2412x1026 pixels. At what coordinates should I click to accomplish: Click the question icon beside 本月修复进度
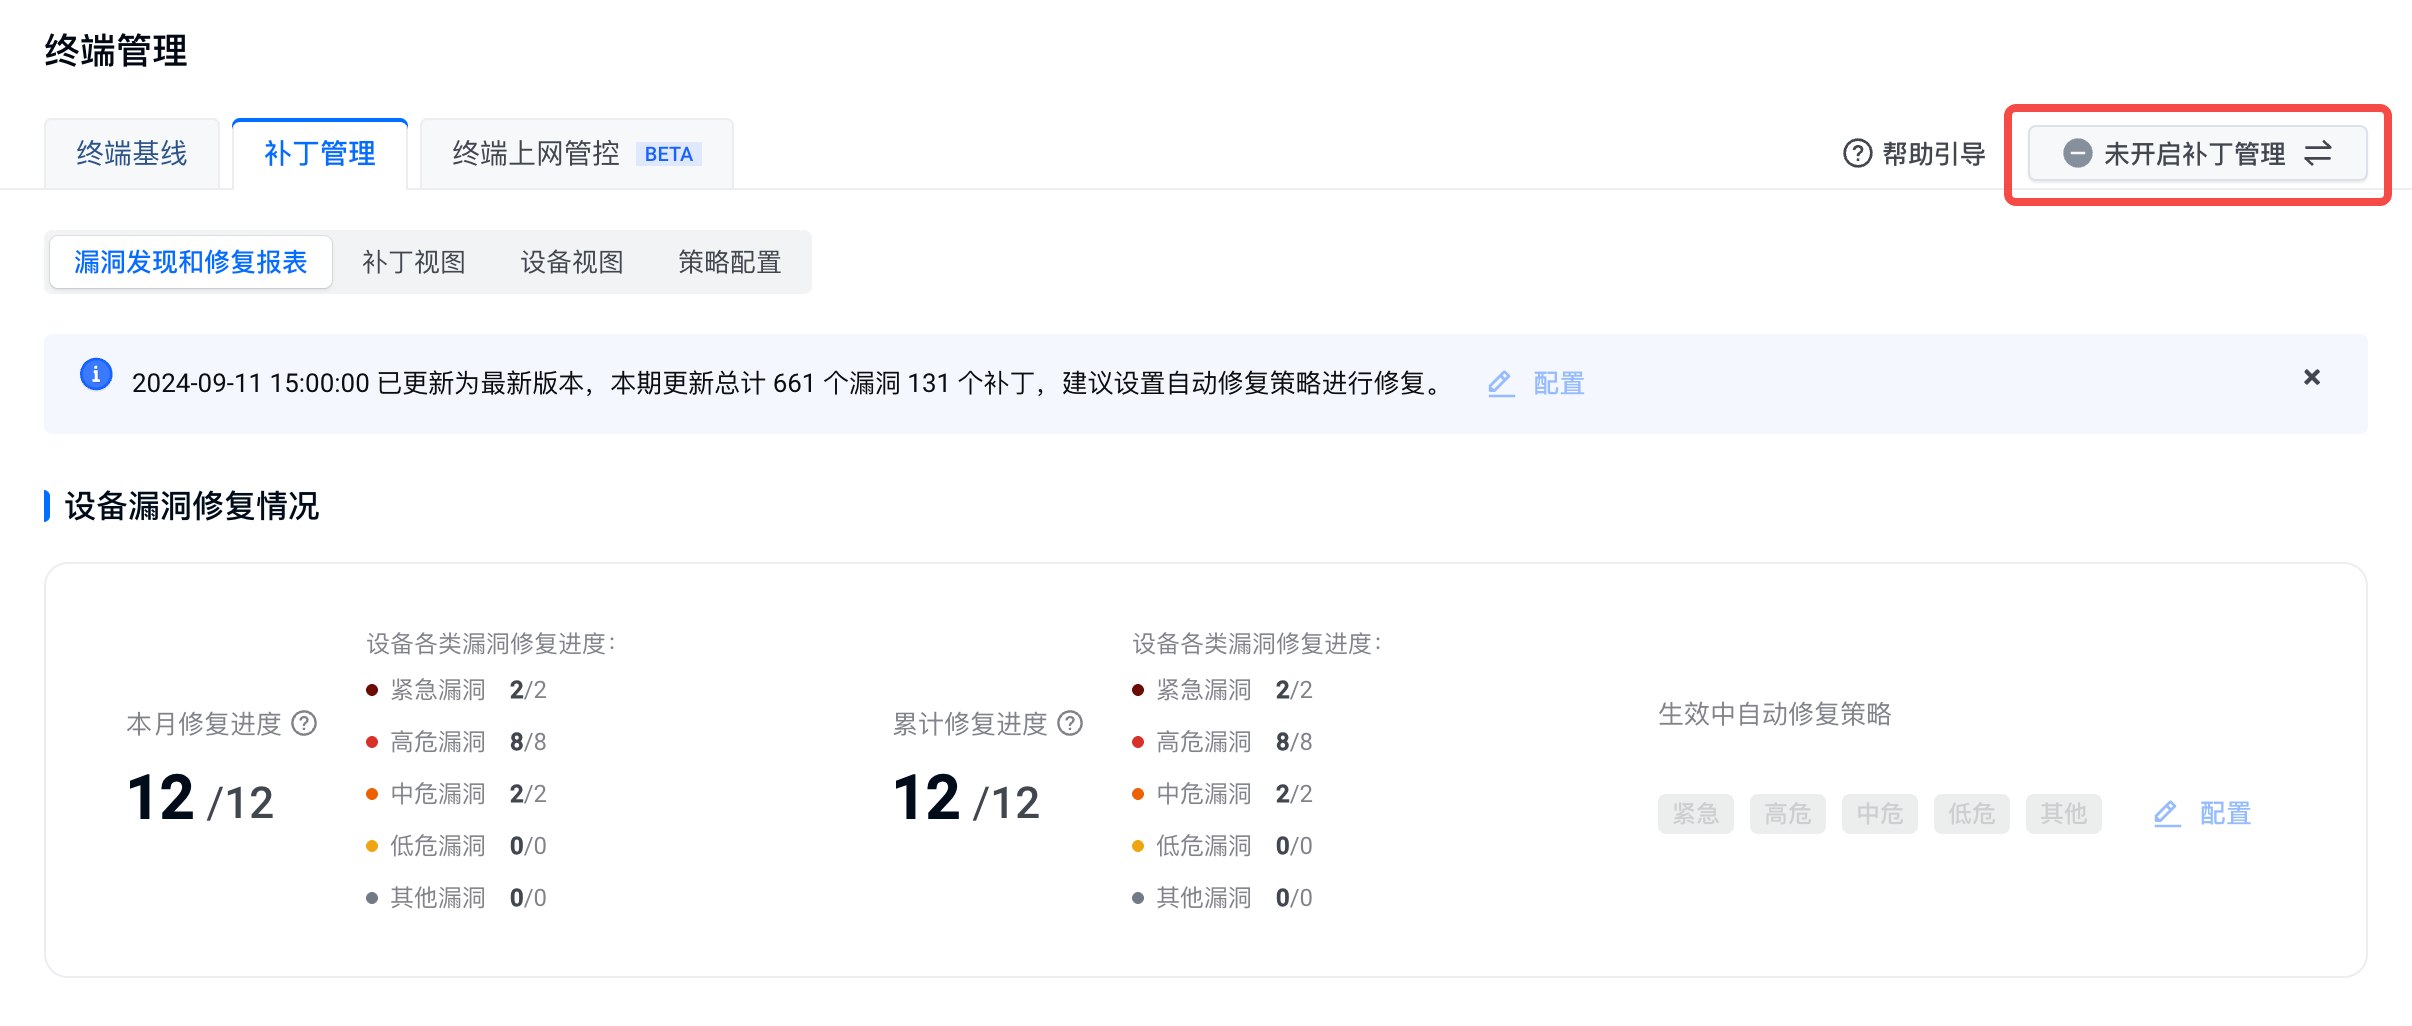click(304, 723)
